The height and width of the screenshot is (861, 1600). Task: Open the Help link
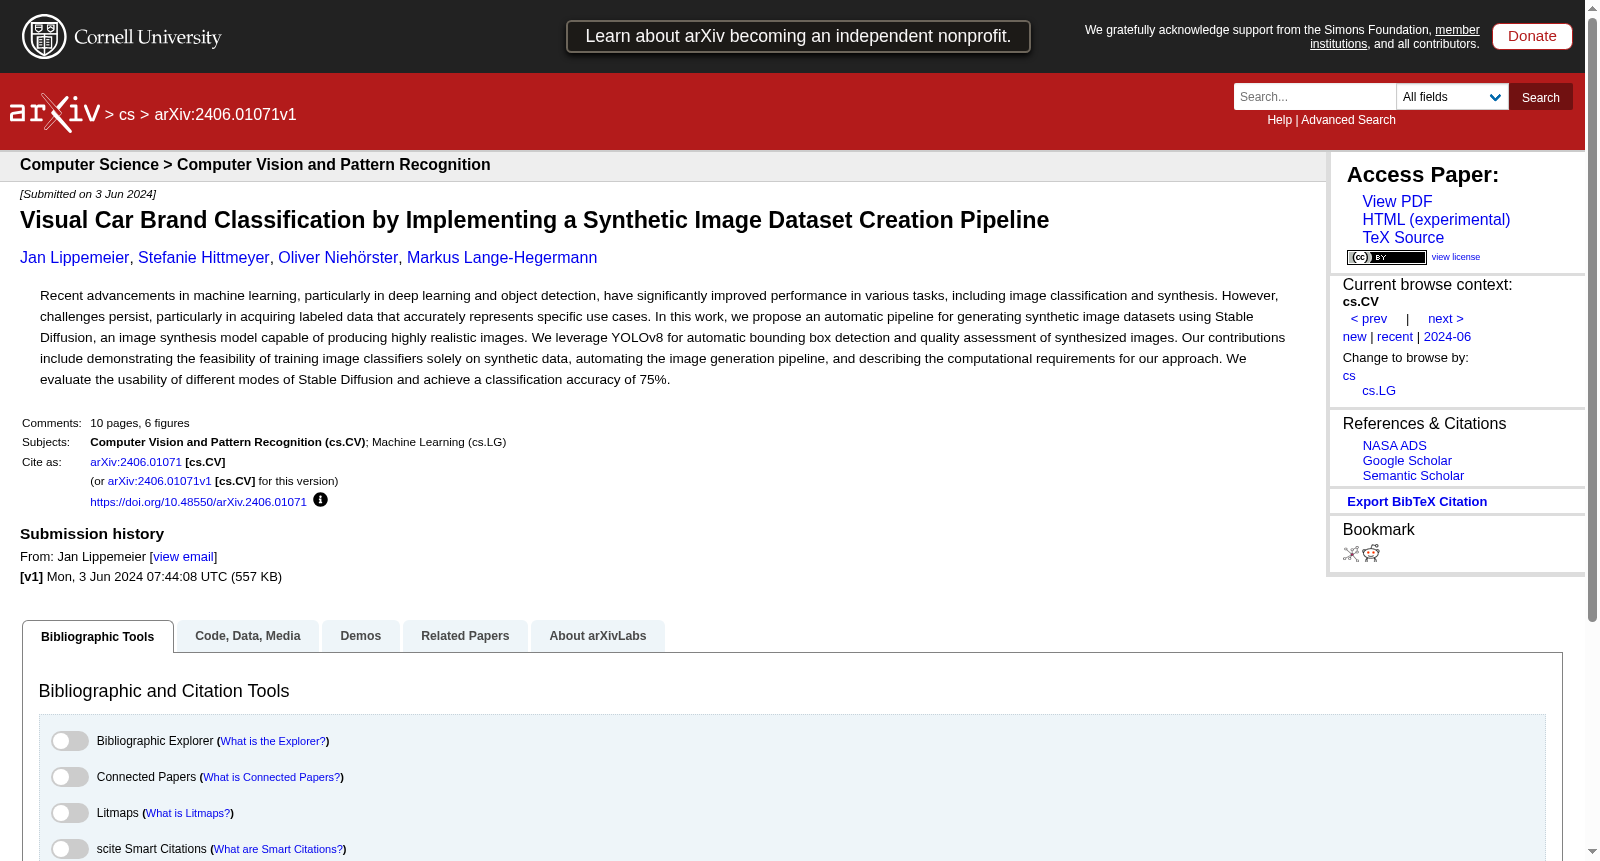coord(1280,120)
